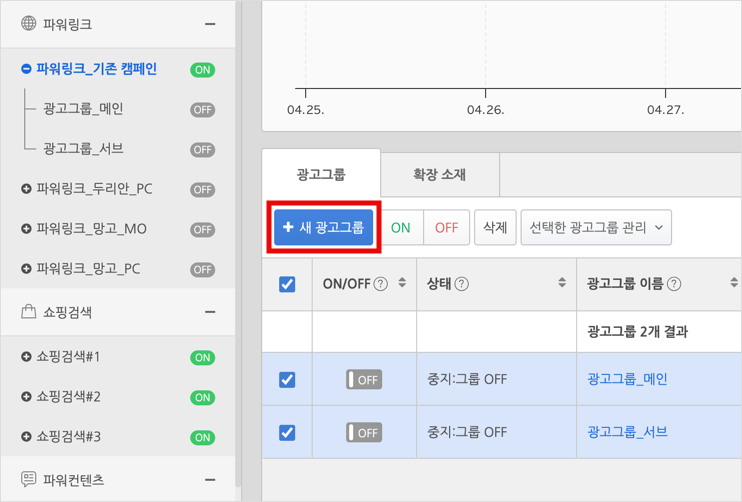Viewport: 742px width, 502px height.
Task: Collapse the 쇼핑검색 section
Action: pyautogui.click(x=210, y=312)
